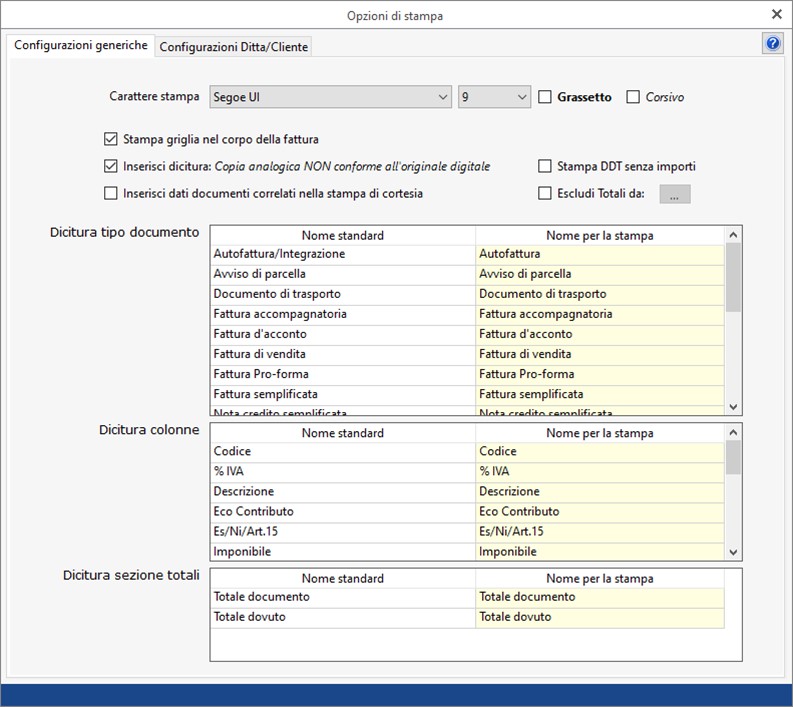The width and height of the screenshot is (793, 707).
Task: Select standard name 'Fattura Pro-forma'
Action: pos(343,374)
